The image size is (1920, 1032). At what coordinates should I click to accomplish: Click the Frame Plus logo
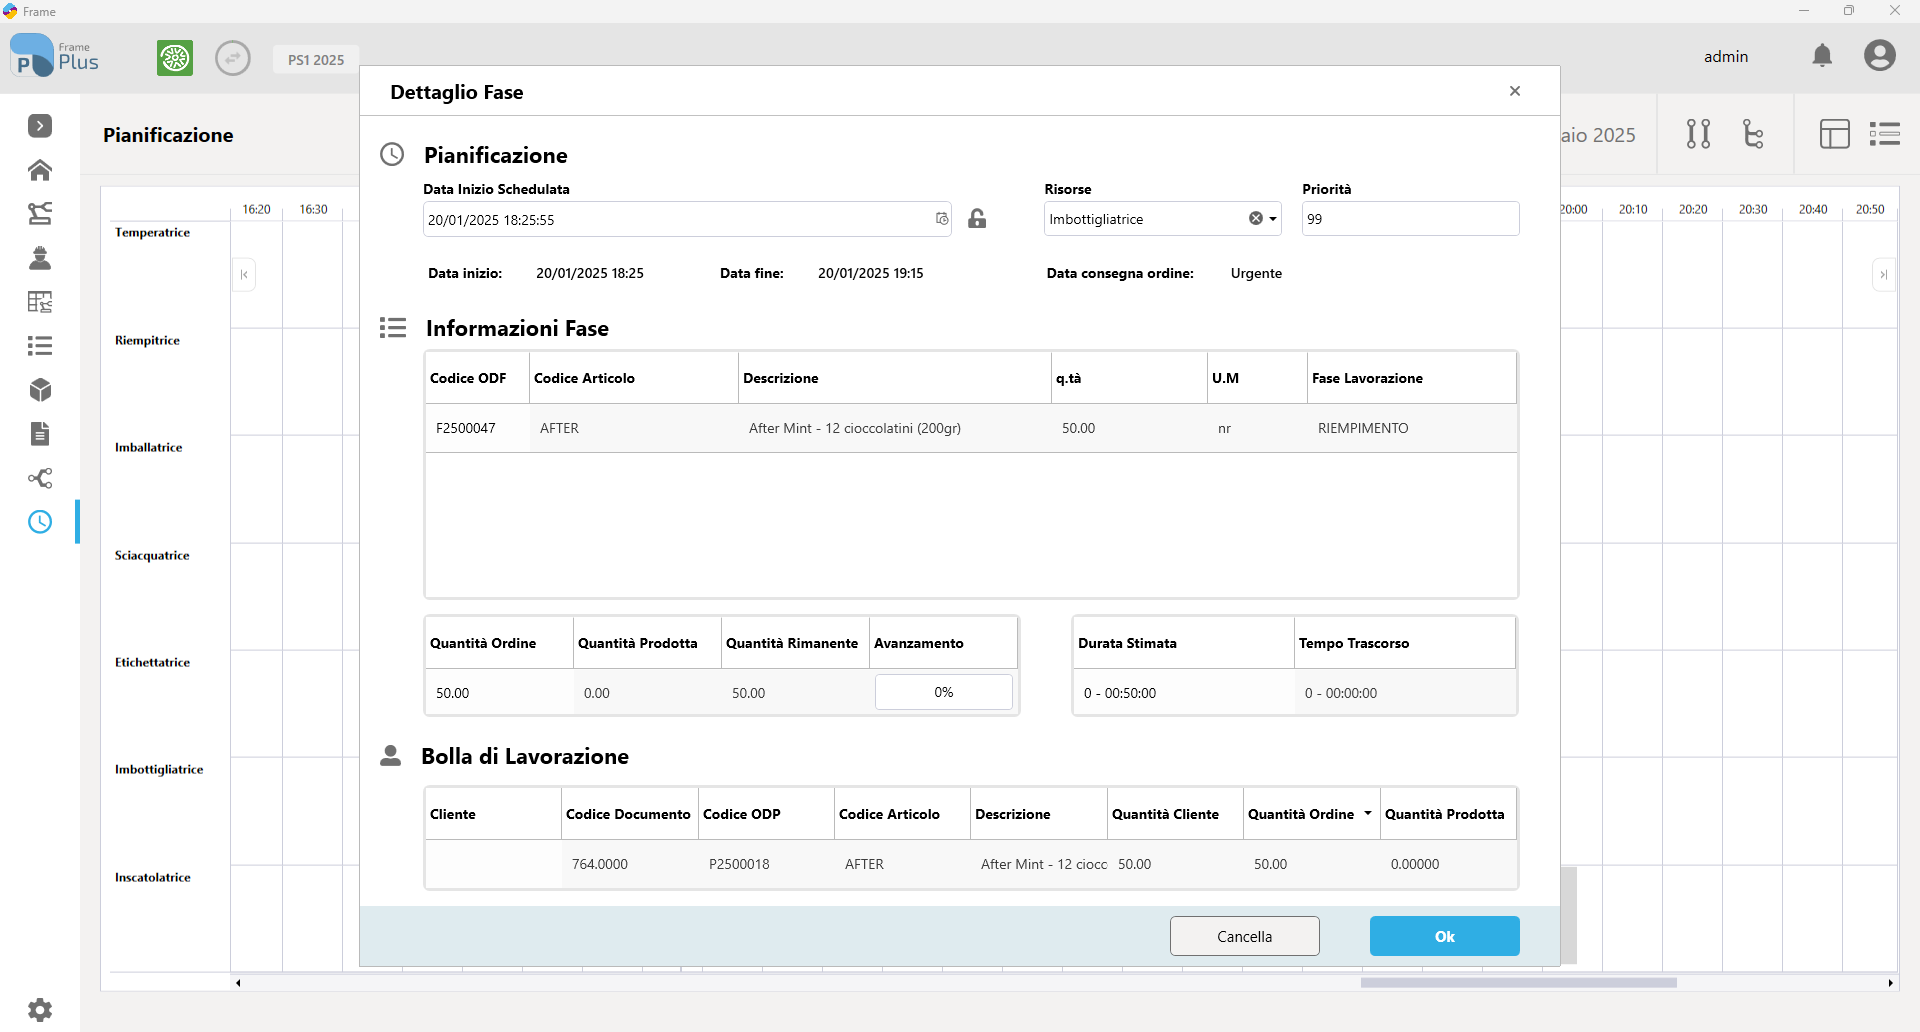click(x=55, y=56)
